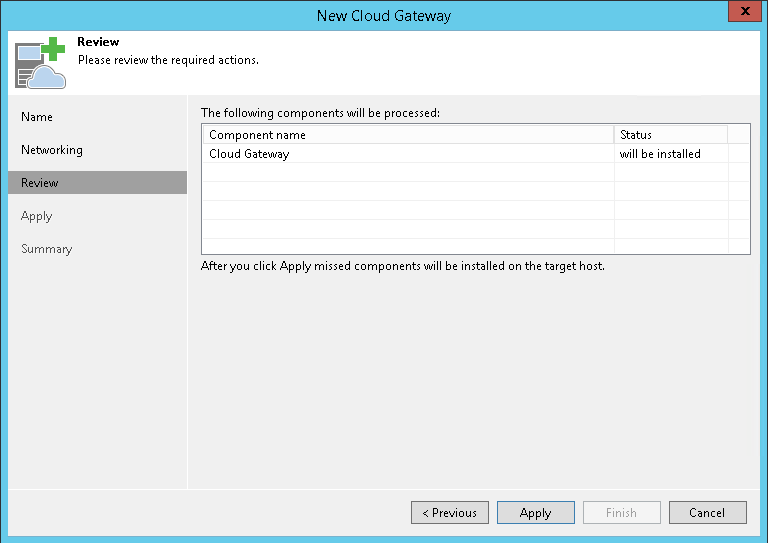
Task: Click the bold Review heading
Action: point(98,42)
